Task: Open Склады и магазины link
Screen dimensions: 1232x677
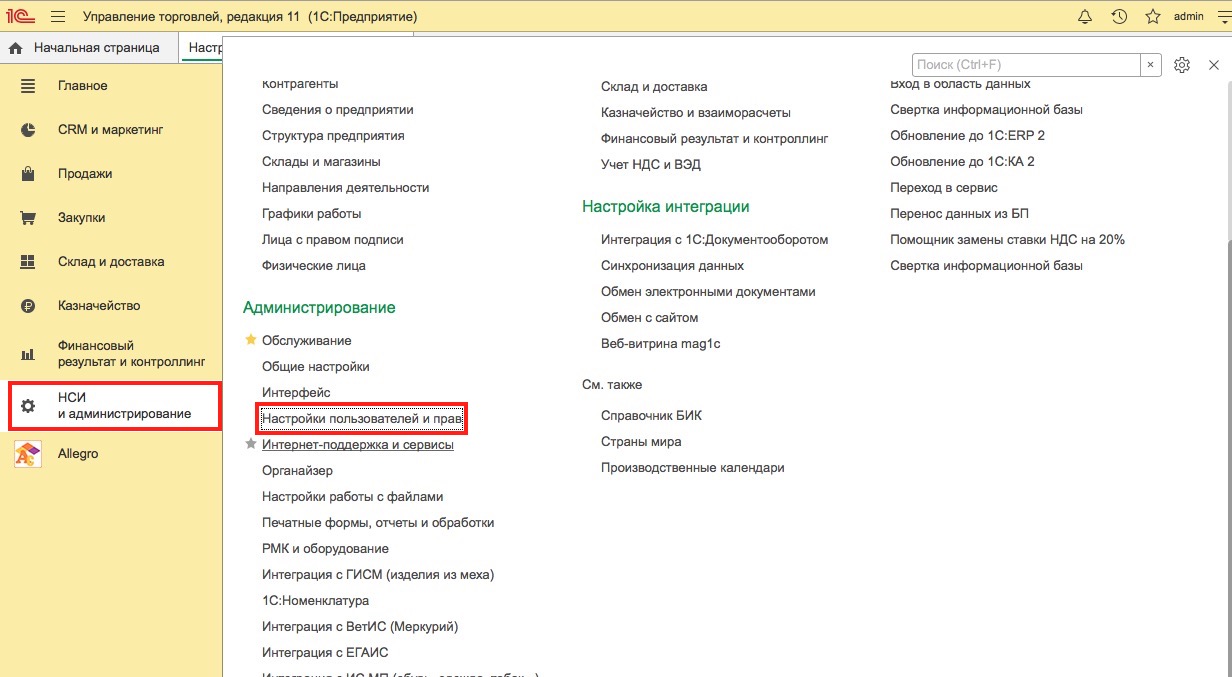Action: click(x=321, y=162)
